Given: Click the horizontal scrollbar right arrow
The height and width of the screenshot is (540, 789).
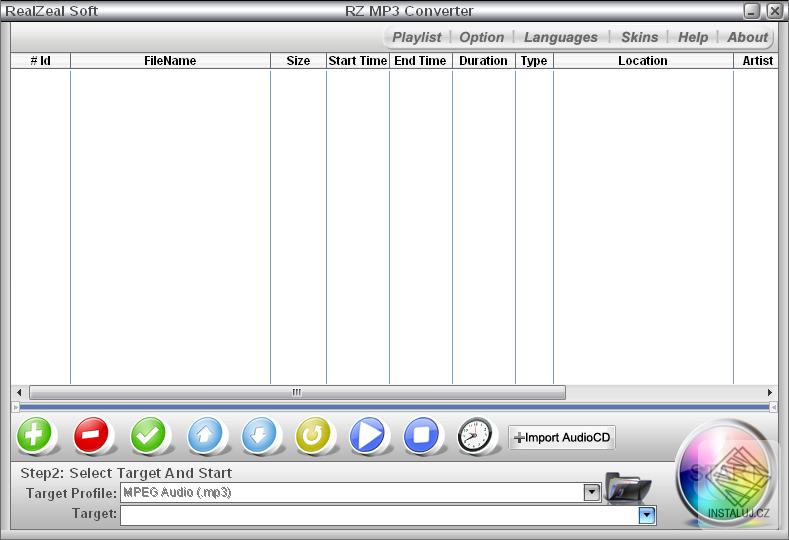Looking at the screenshot, I should coord(770,393).
